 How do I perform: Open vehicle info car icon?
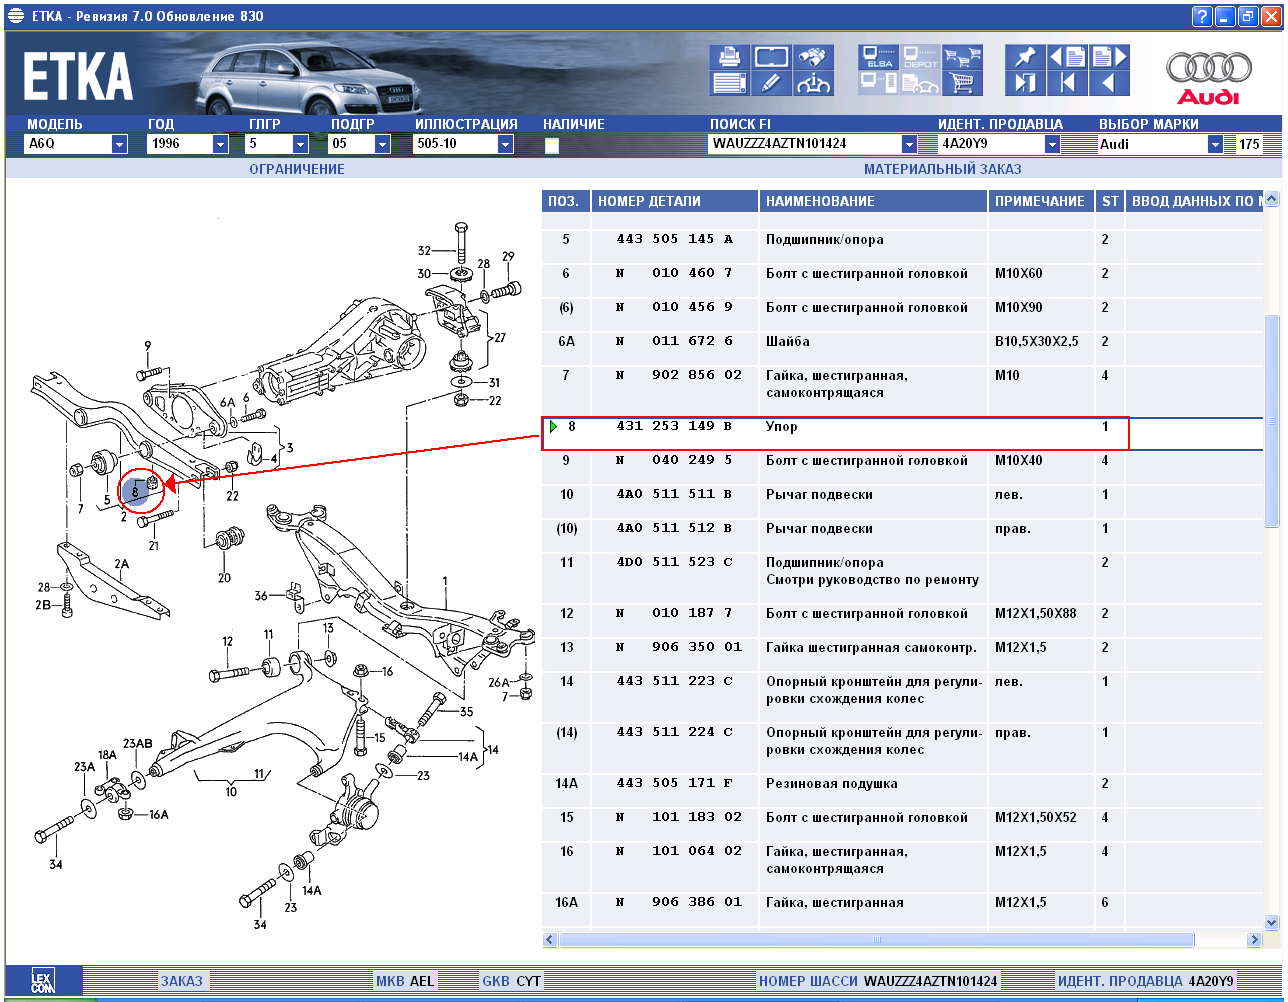814,83
